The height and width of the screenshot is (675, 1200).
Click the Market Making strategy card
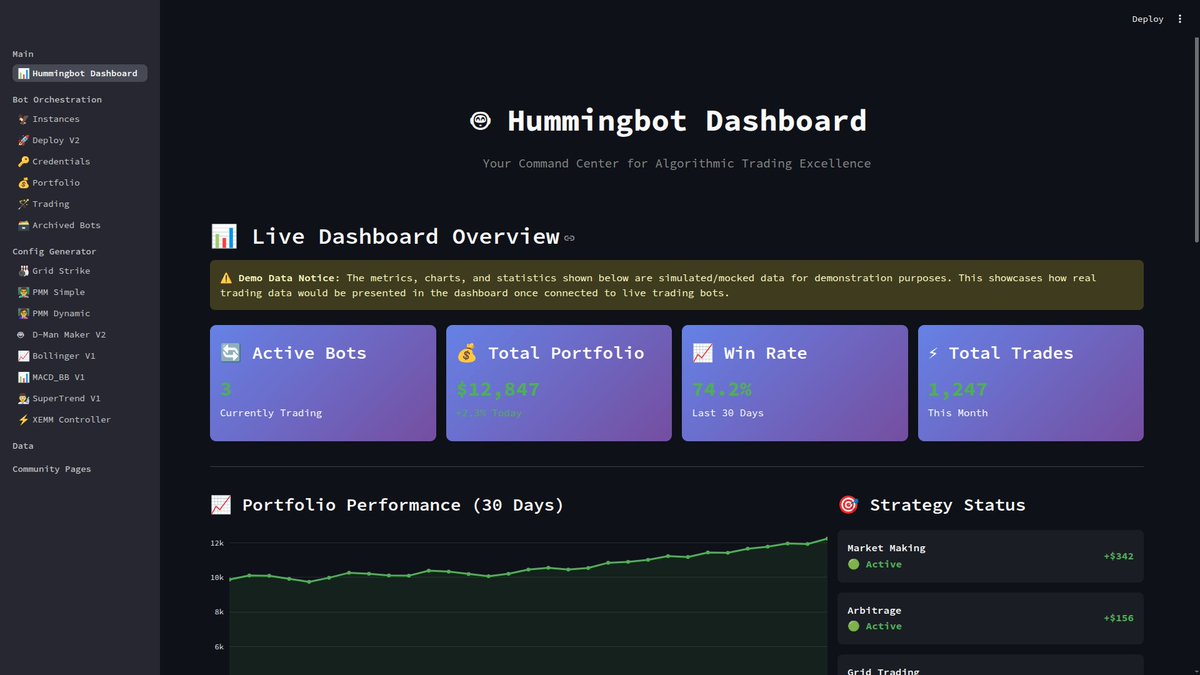tap(990, 556)
